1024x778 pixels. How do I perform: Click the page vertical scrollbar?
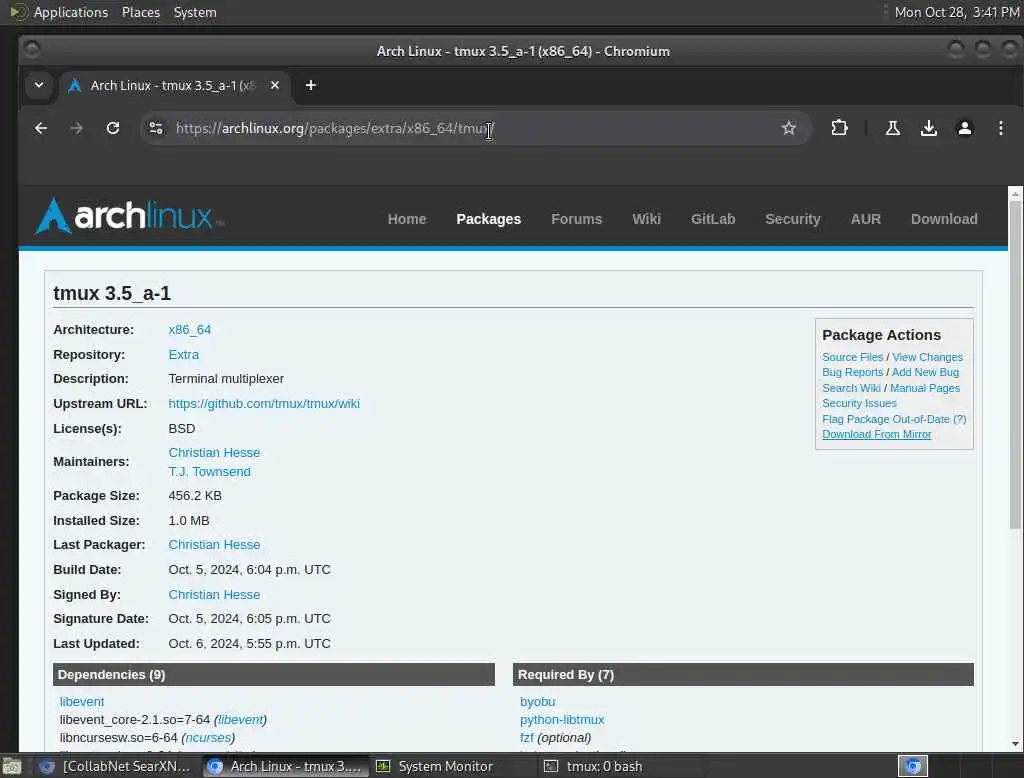point(1015,365)
